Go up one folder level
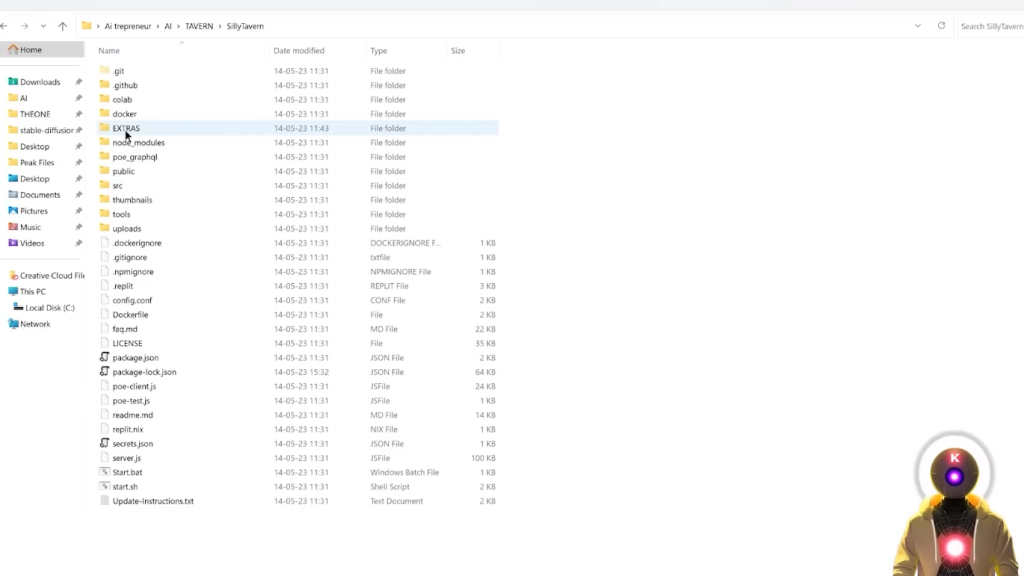This screenshot has height=576, width=1024. click(63, 26)
